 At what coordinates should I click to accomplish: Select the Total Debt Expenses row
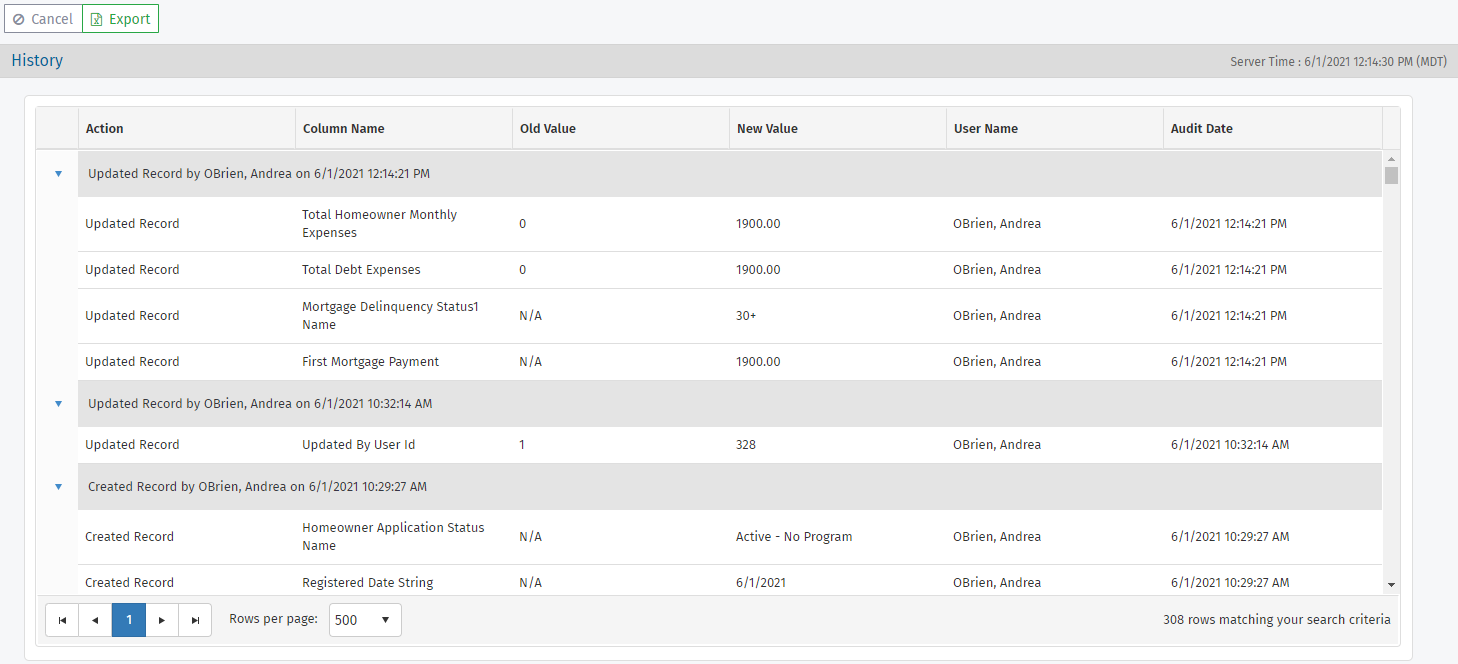click(x=361, y=270)
